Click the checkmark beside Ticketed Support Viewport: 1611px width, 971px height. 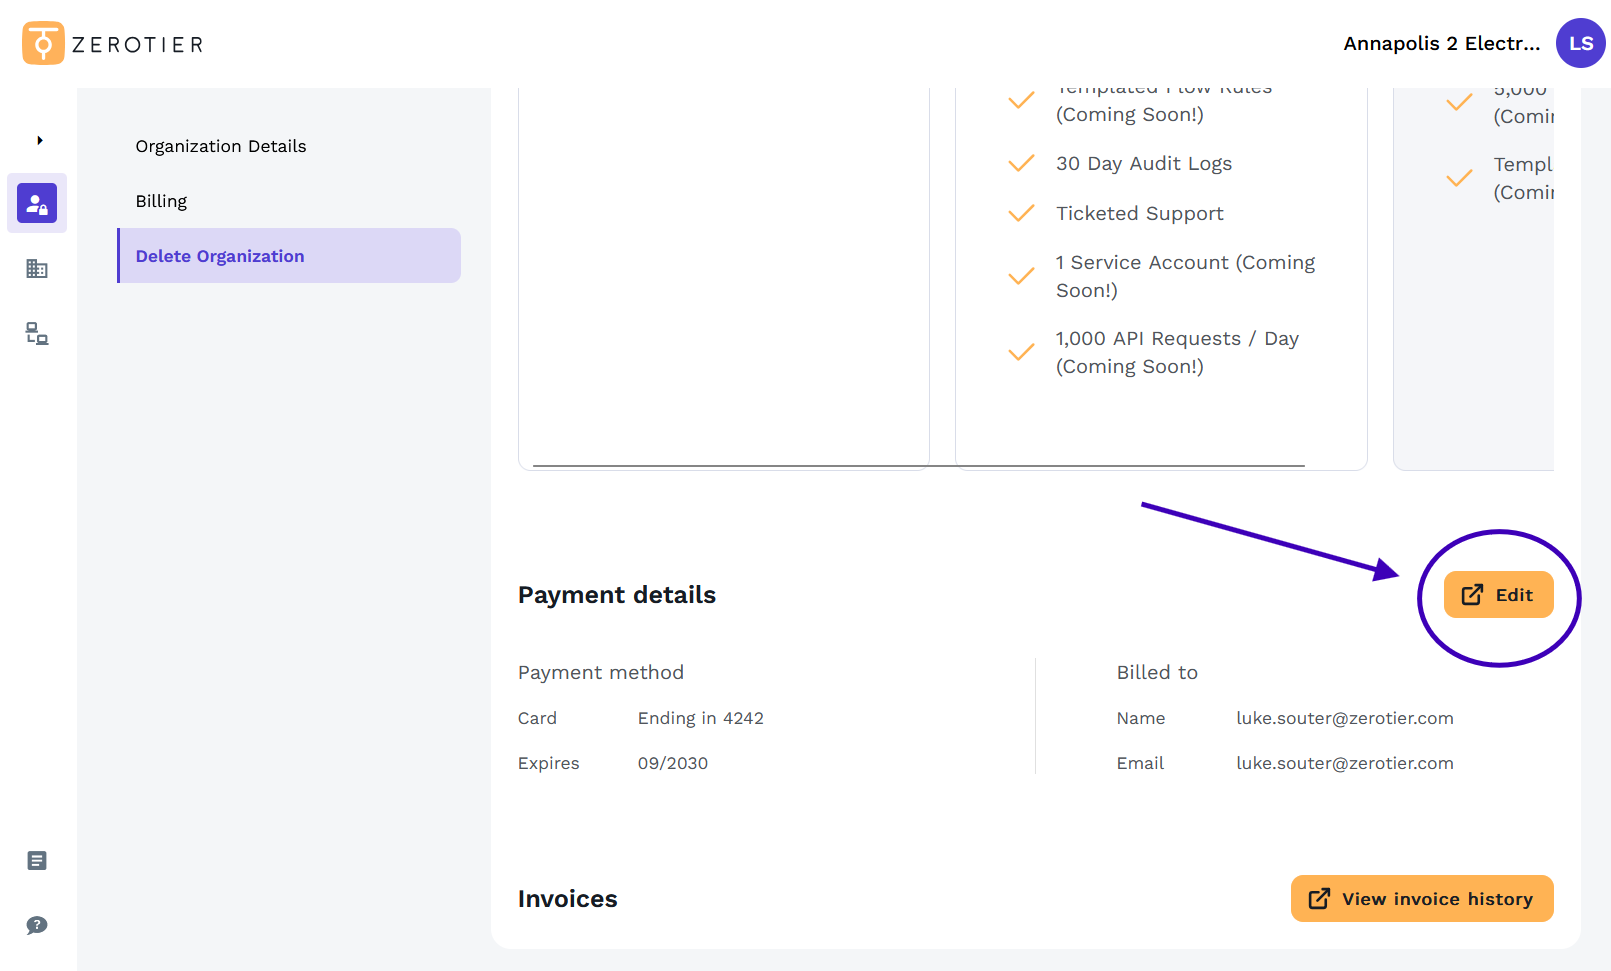click(1021, 213)
